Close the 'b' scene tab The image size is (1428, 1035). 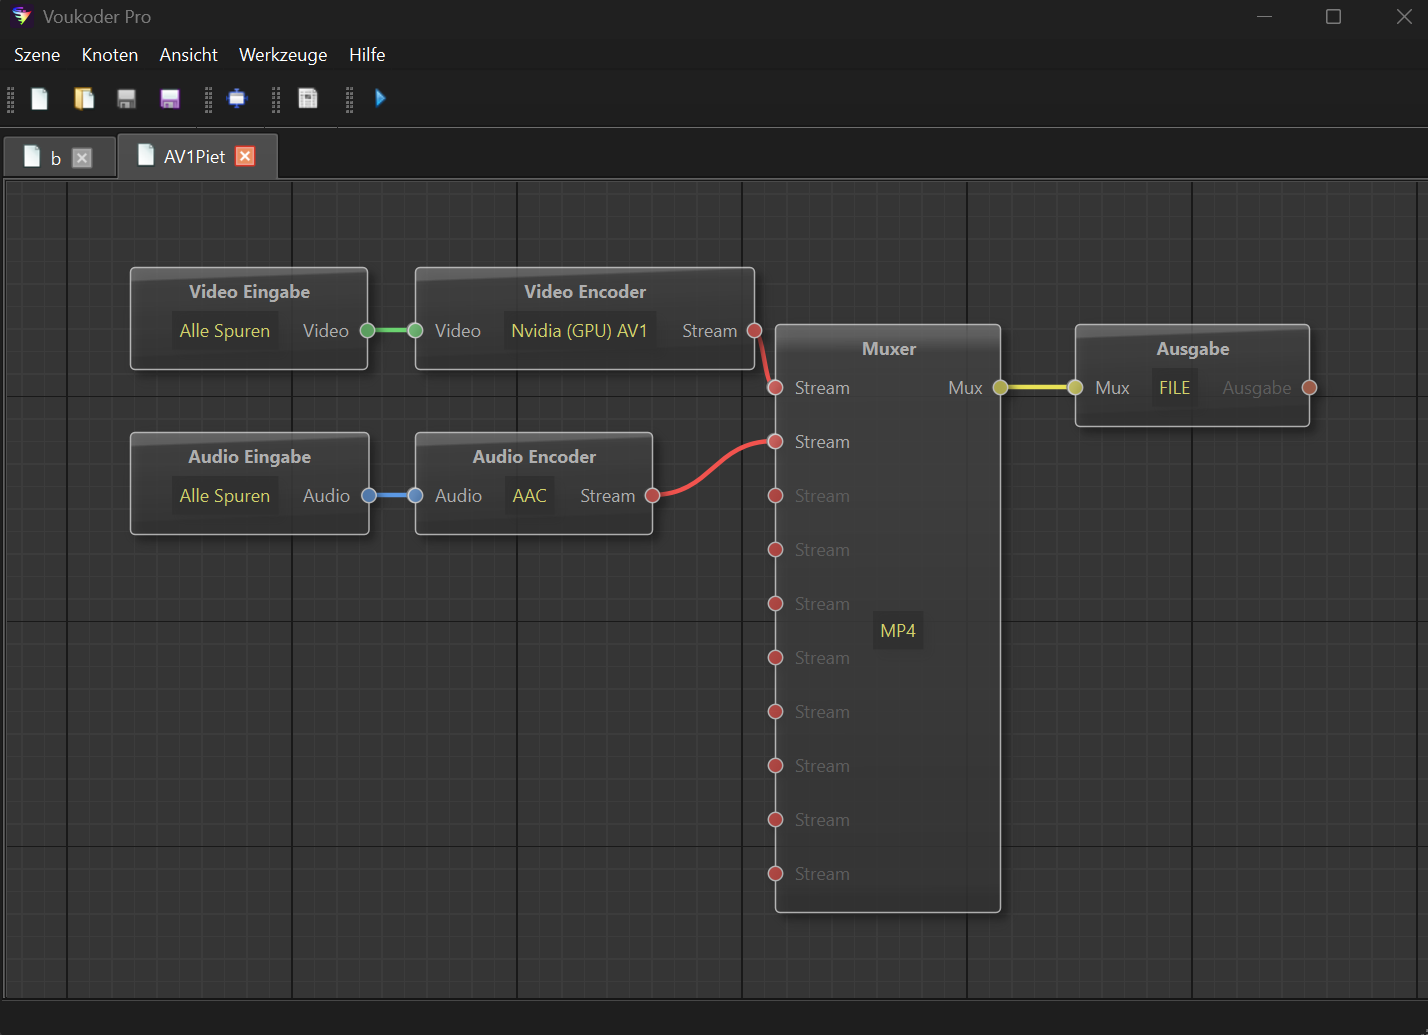pyautogui.click(x=82, y=158)
